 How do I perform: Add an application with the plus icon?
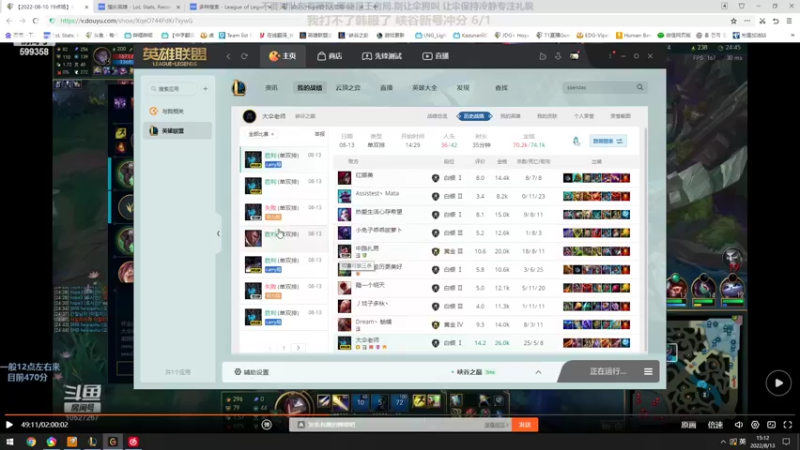205,89
